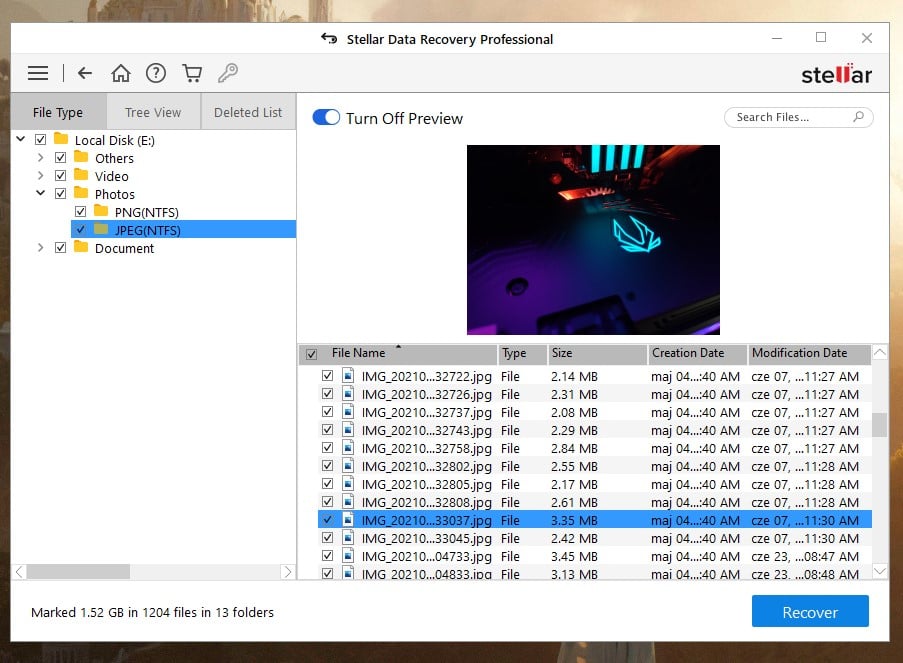The image size is (903, 663).
Task: Collapse the Local Disk (E:) tree node
Action: click(x=21, y=139)
